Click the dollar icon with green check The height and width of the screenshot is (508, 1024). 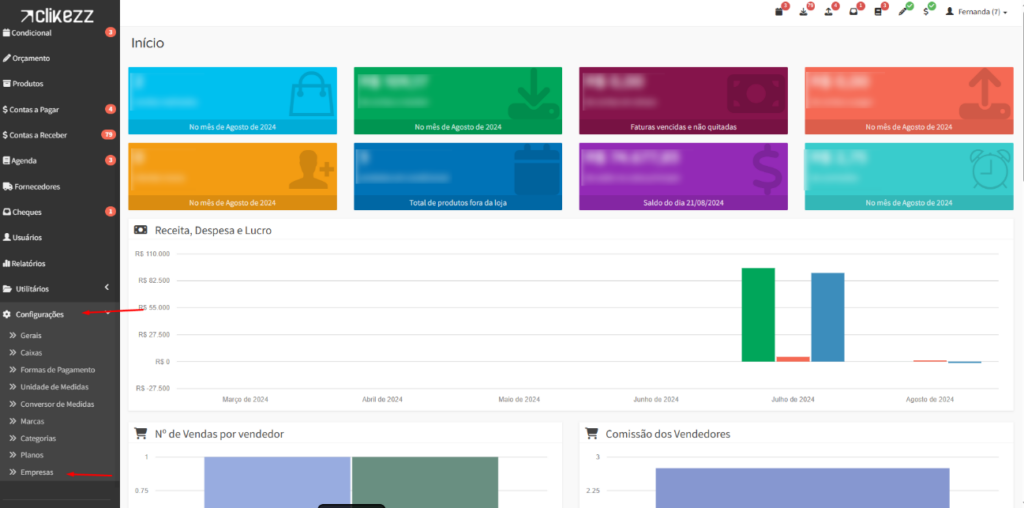[927, 12]
